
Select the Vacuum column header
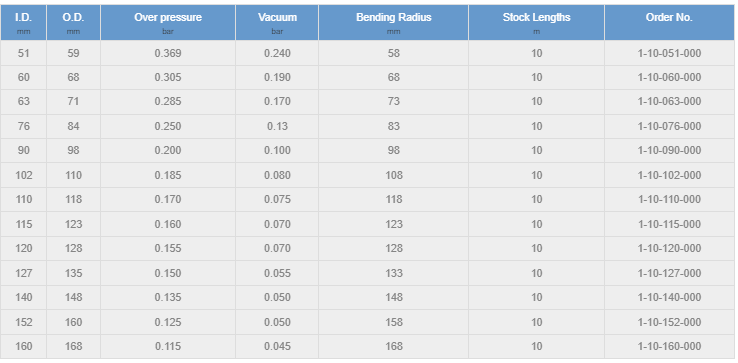click(x=277, y=23)
